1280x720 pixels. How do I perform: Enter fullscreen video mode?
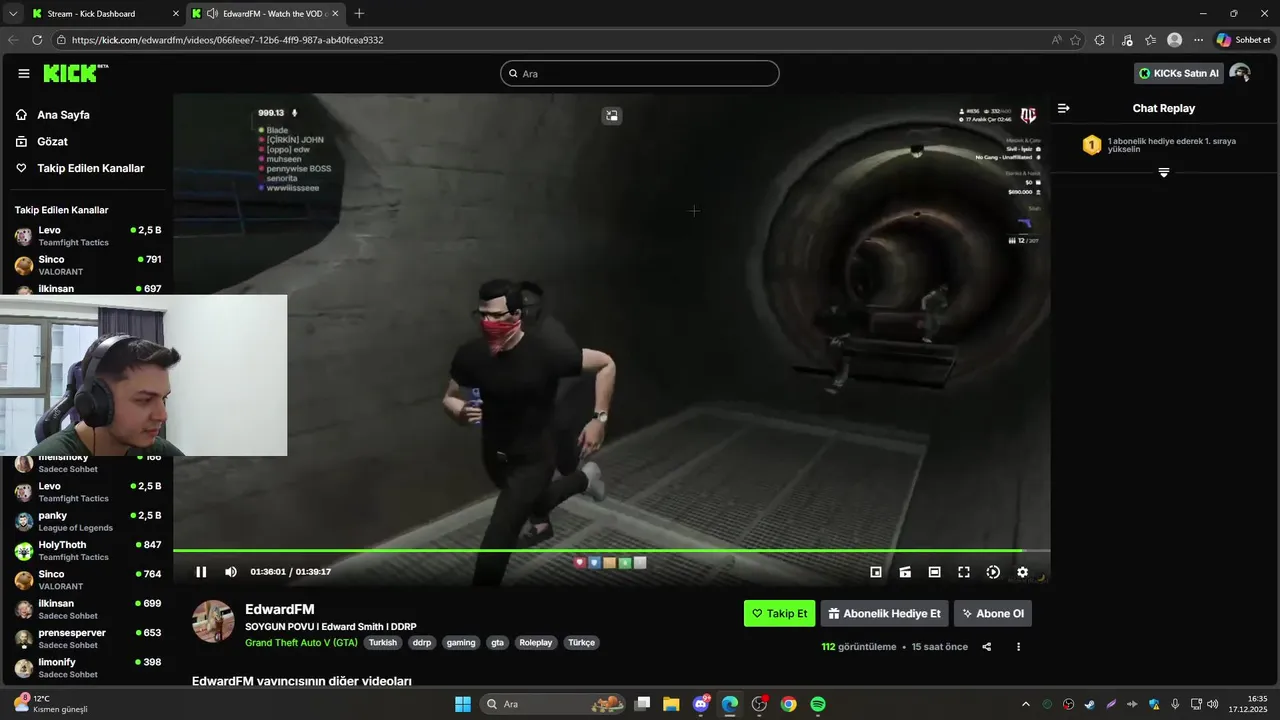964,572
